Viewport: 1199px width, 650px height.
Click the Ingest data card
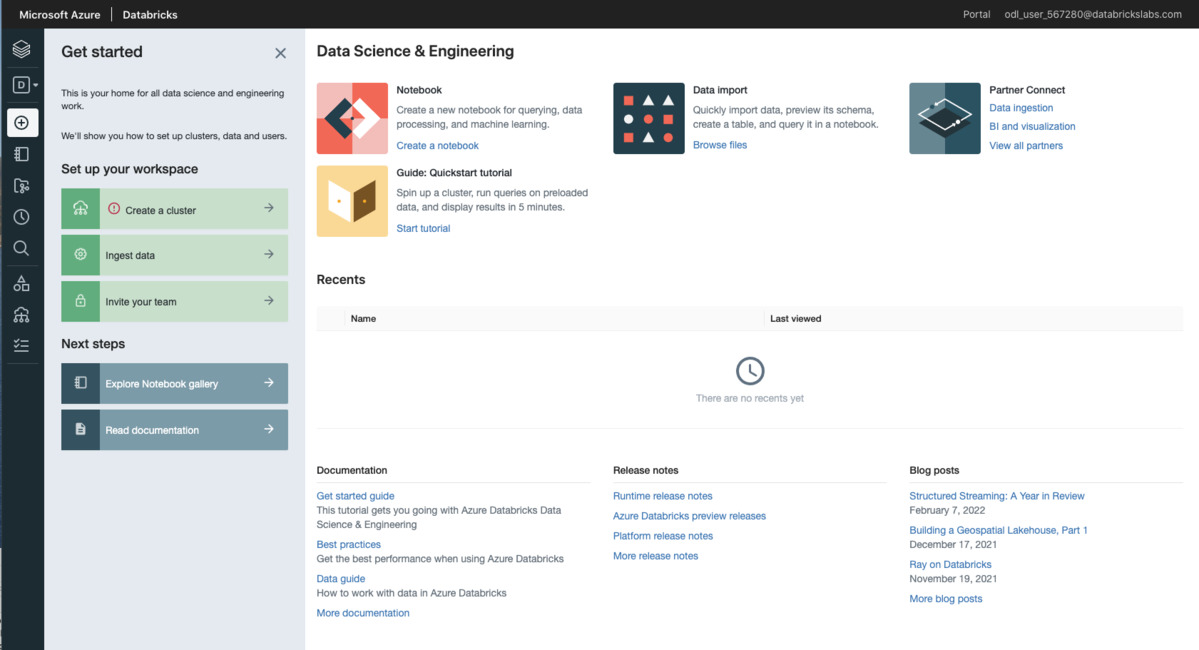coord(174,255)
